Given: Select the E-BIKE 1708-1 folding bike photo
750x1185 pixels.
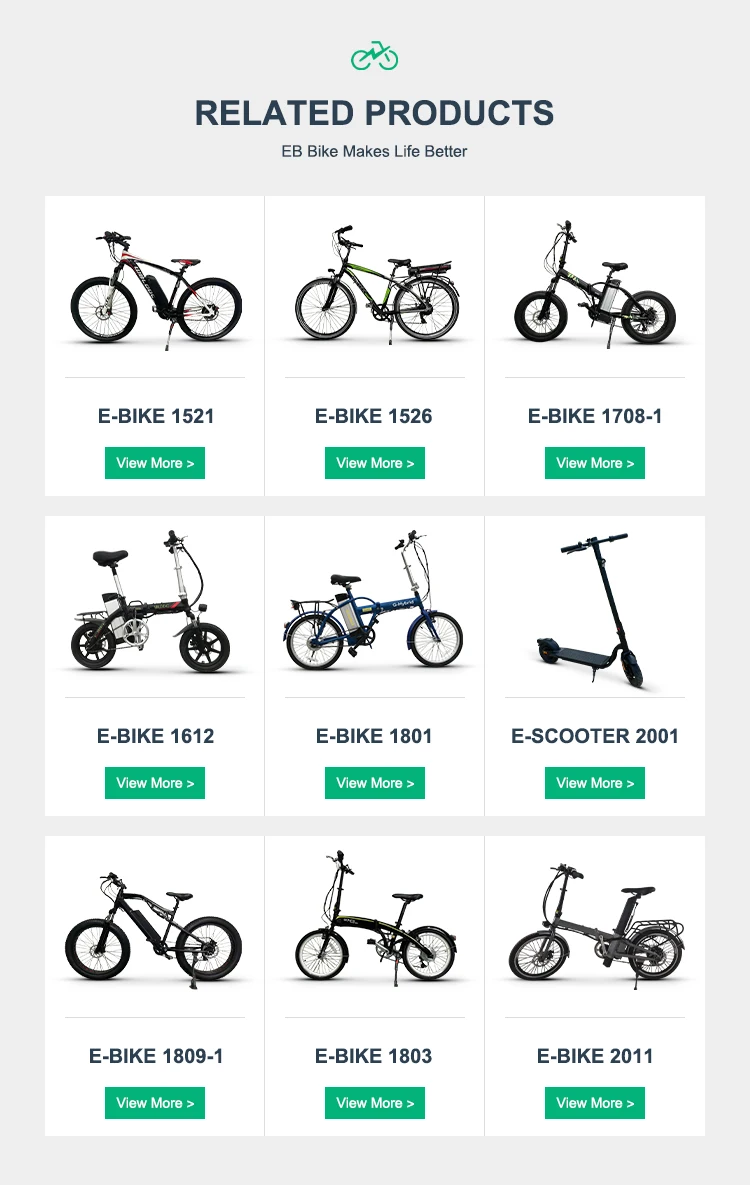Looking at the screenshot, I should pos(594,284).
